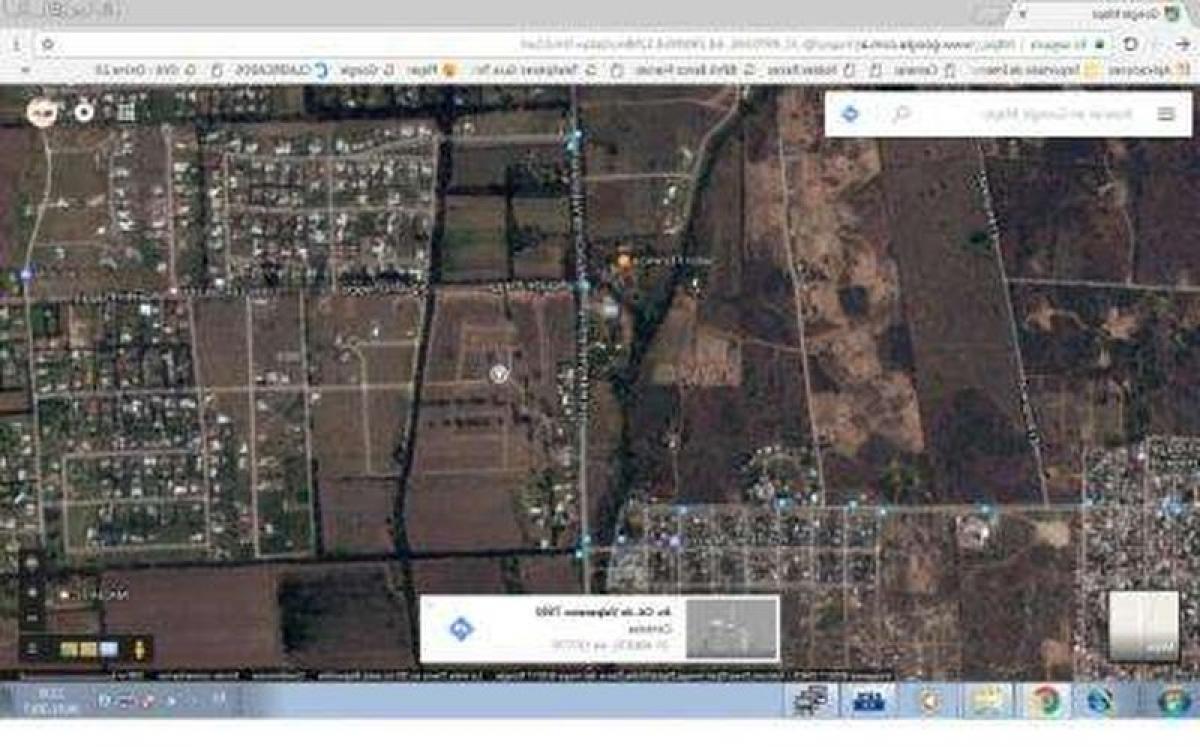Click the directions diamond on the address card
The image size is (1200, 747).
[x=460, y=628]
